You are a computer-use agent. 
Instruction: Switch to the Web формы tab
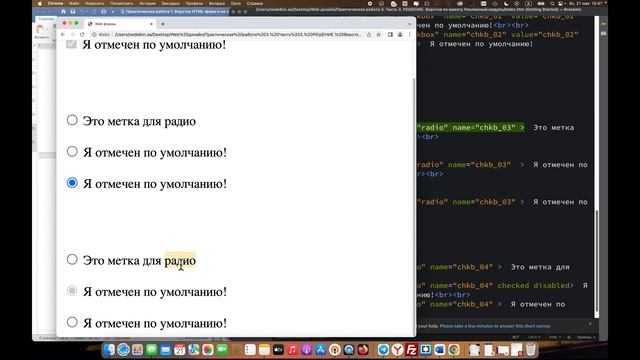pyautogui.click(x=120, y=24)
